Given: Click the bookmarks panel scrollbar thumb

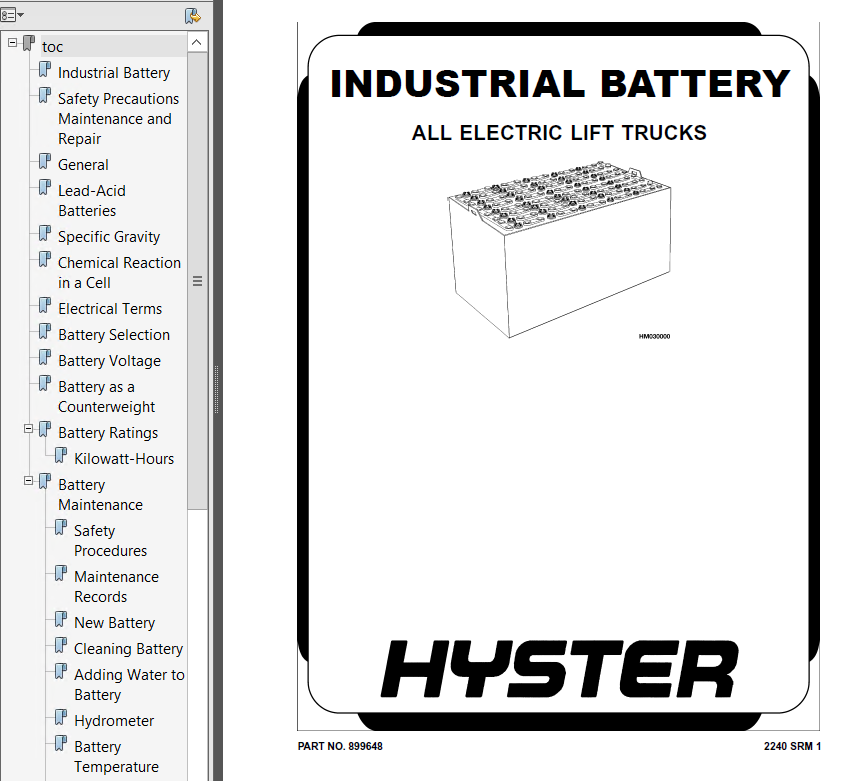Looking at the screenshot, I should (x=197, y=281).
